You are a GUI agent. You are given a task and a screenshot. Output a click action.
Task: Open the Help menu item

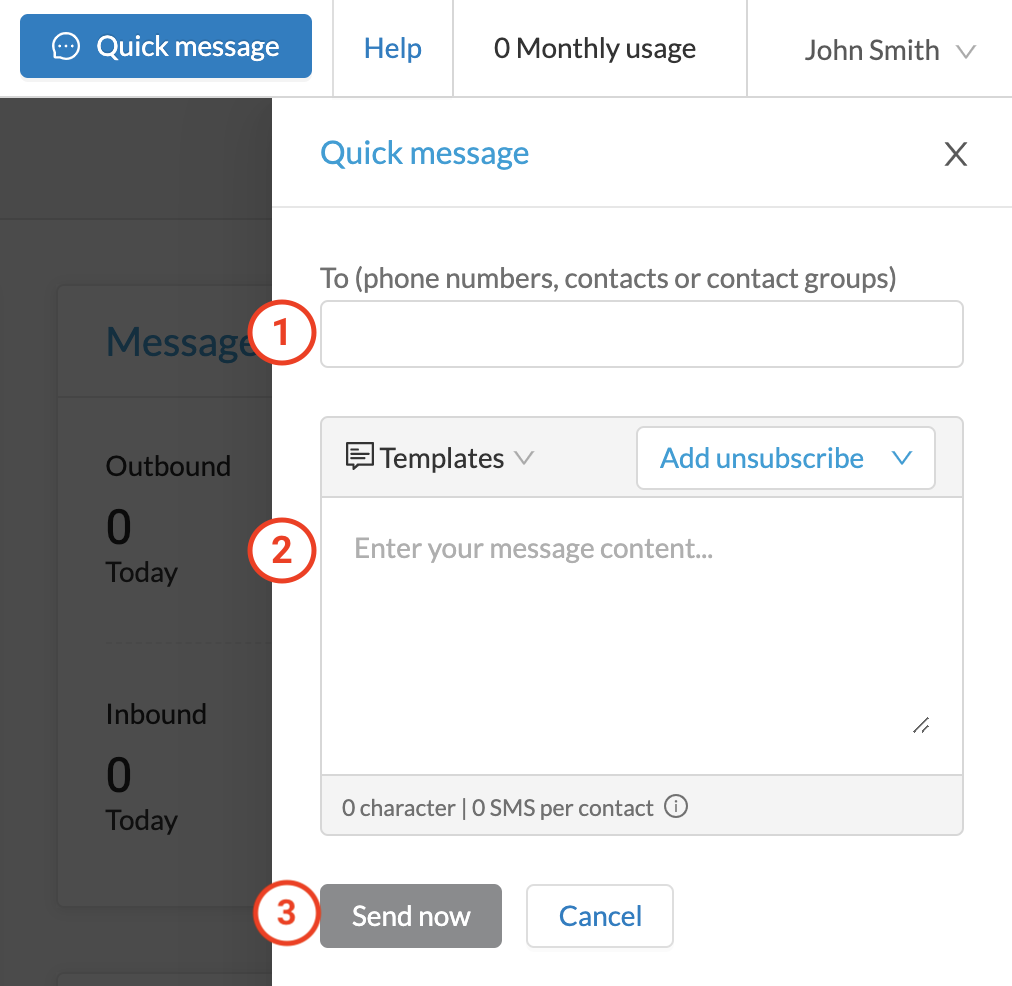[x=392, y=48]
